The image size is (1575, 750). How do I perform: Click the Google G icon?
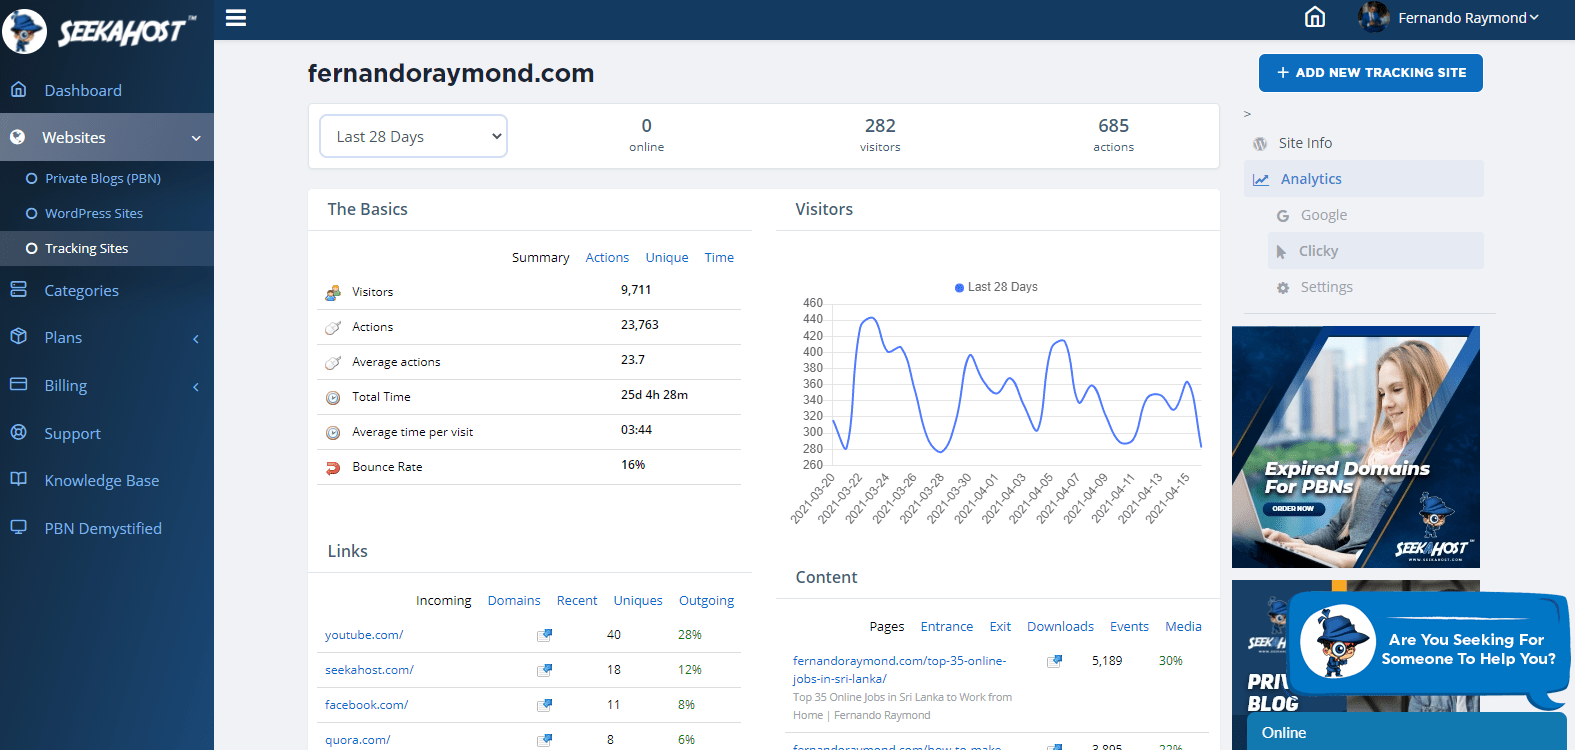click(1283, 216)
